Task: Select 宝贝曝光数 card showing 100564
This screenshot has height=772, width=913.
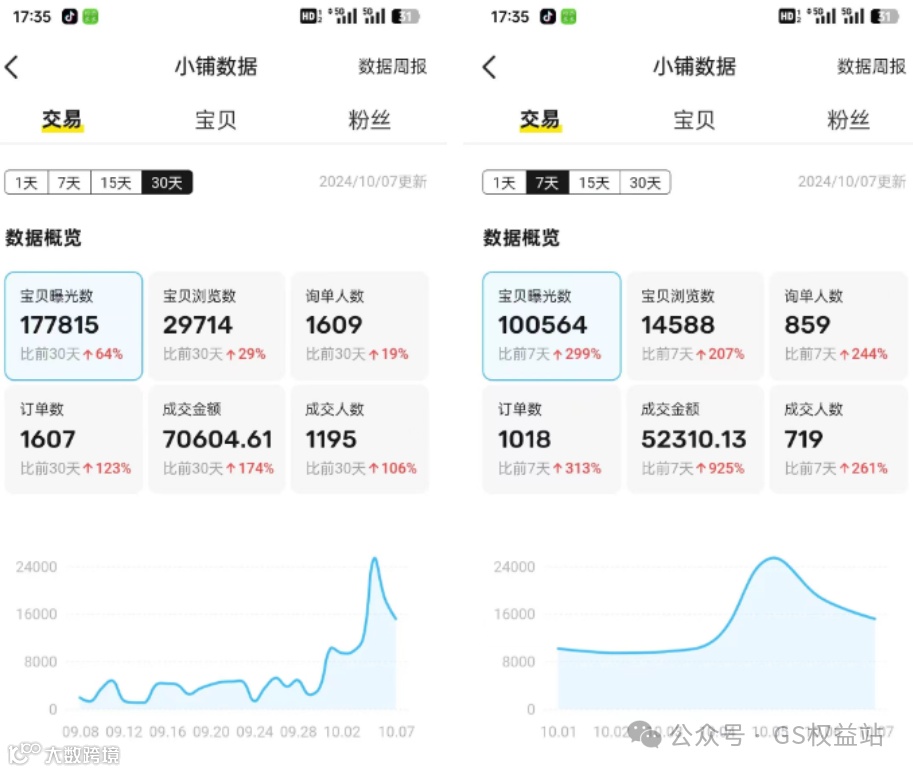Action: point(551,326)
